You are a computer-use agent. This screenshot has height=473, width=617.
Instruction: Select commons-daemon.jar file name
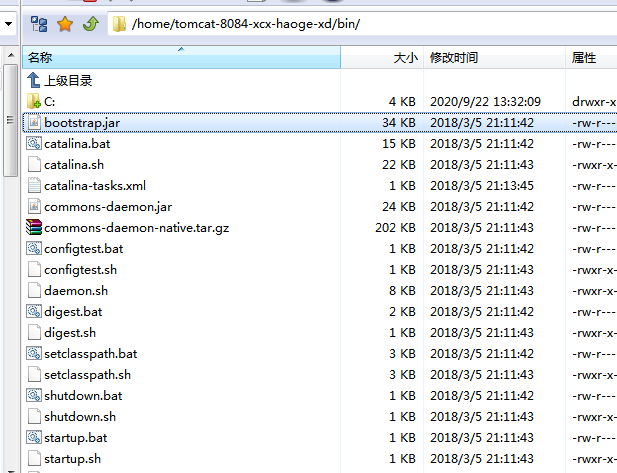pyautogui.click(x=108, y=207)
